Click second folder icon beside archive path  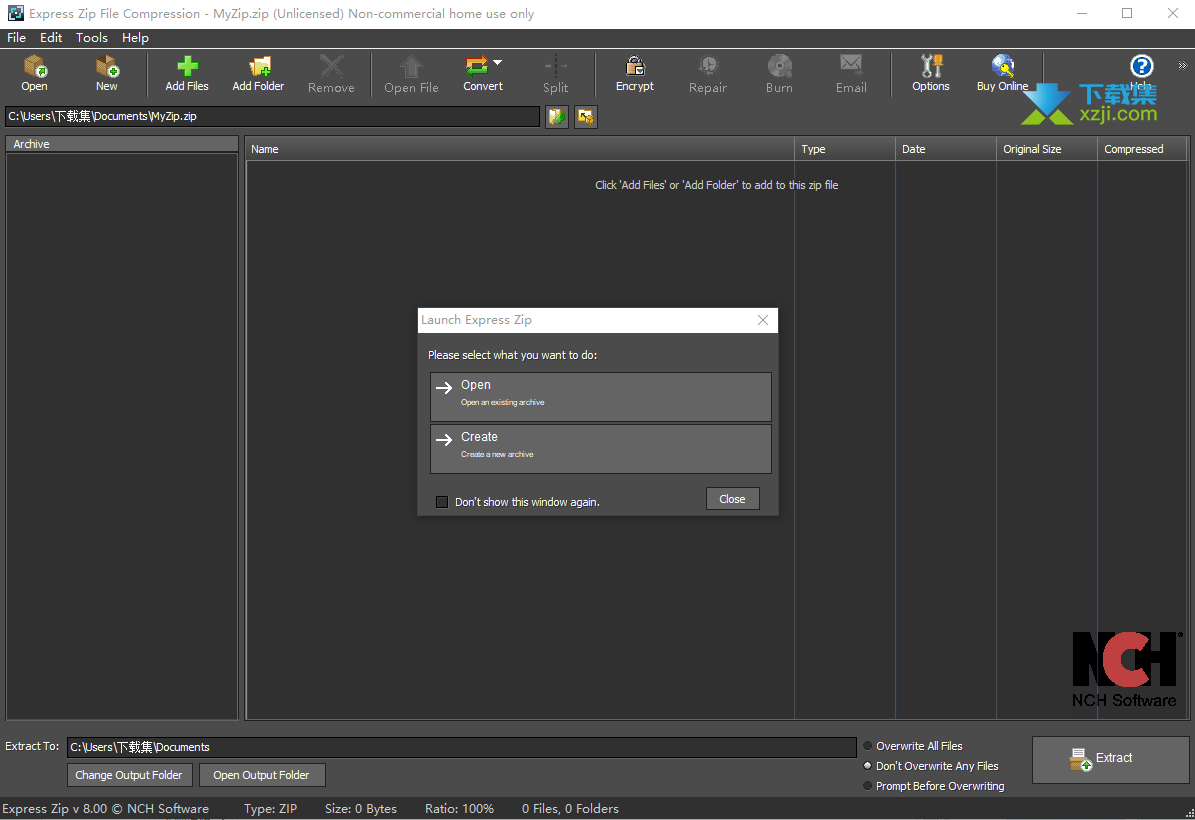(x=585, y=117)
